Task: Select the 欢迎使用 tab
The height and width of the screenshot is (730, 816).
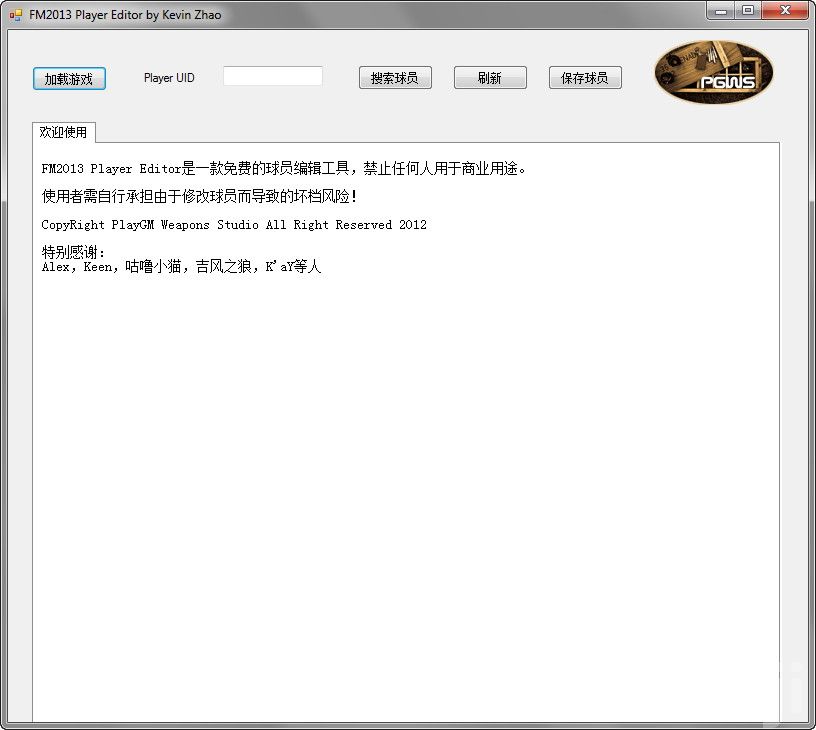Action: pyautogui.click(x=63, y=132)
